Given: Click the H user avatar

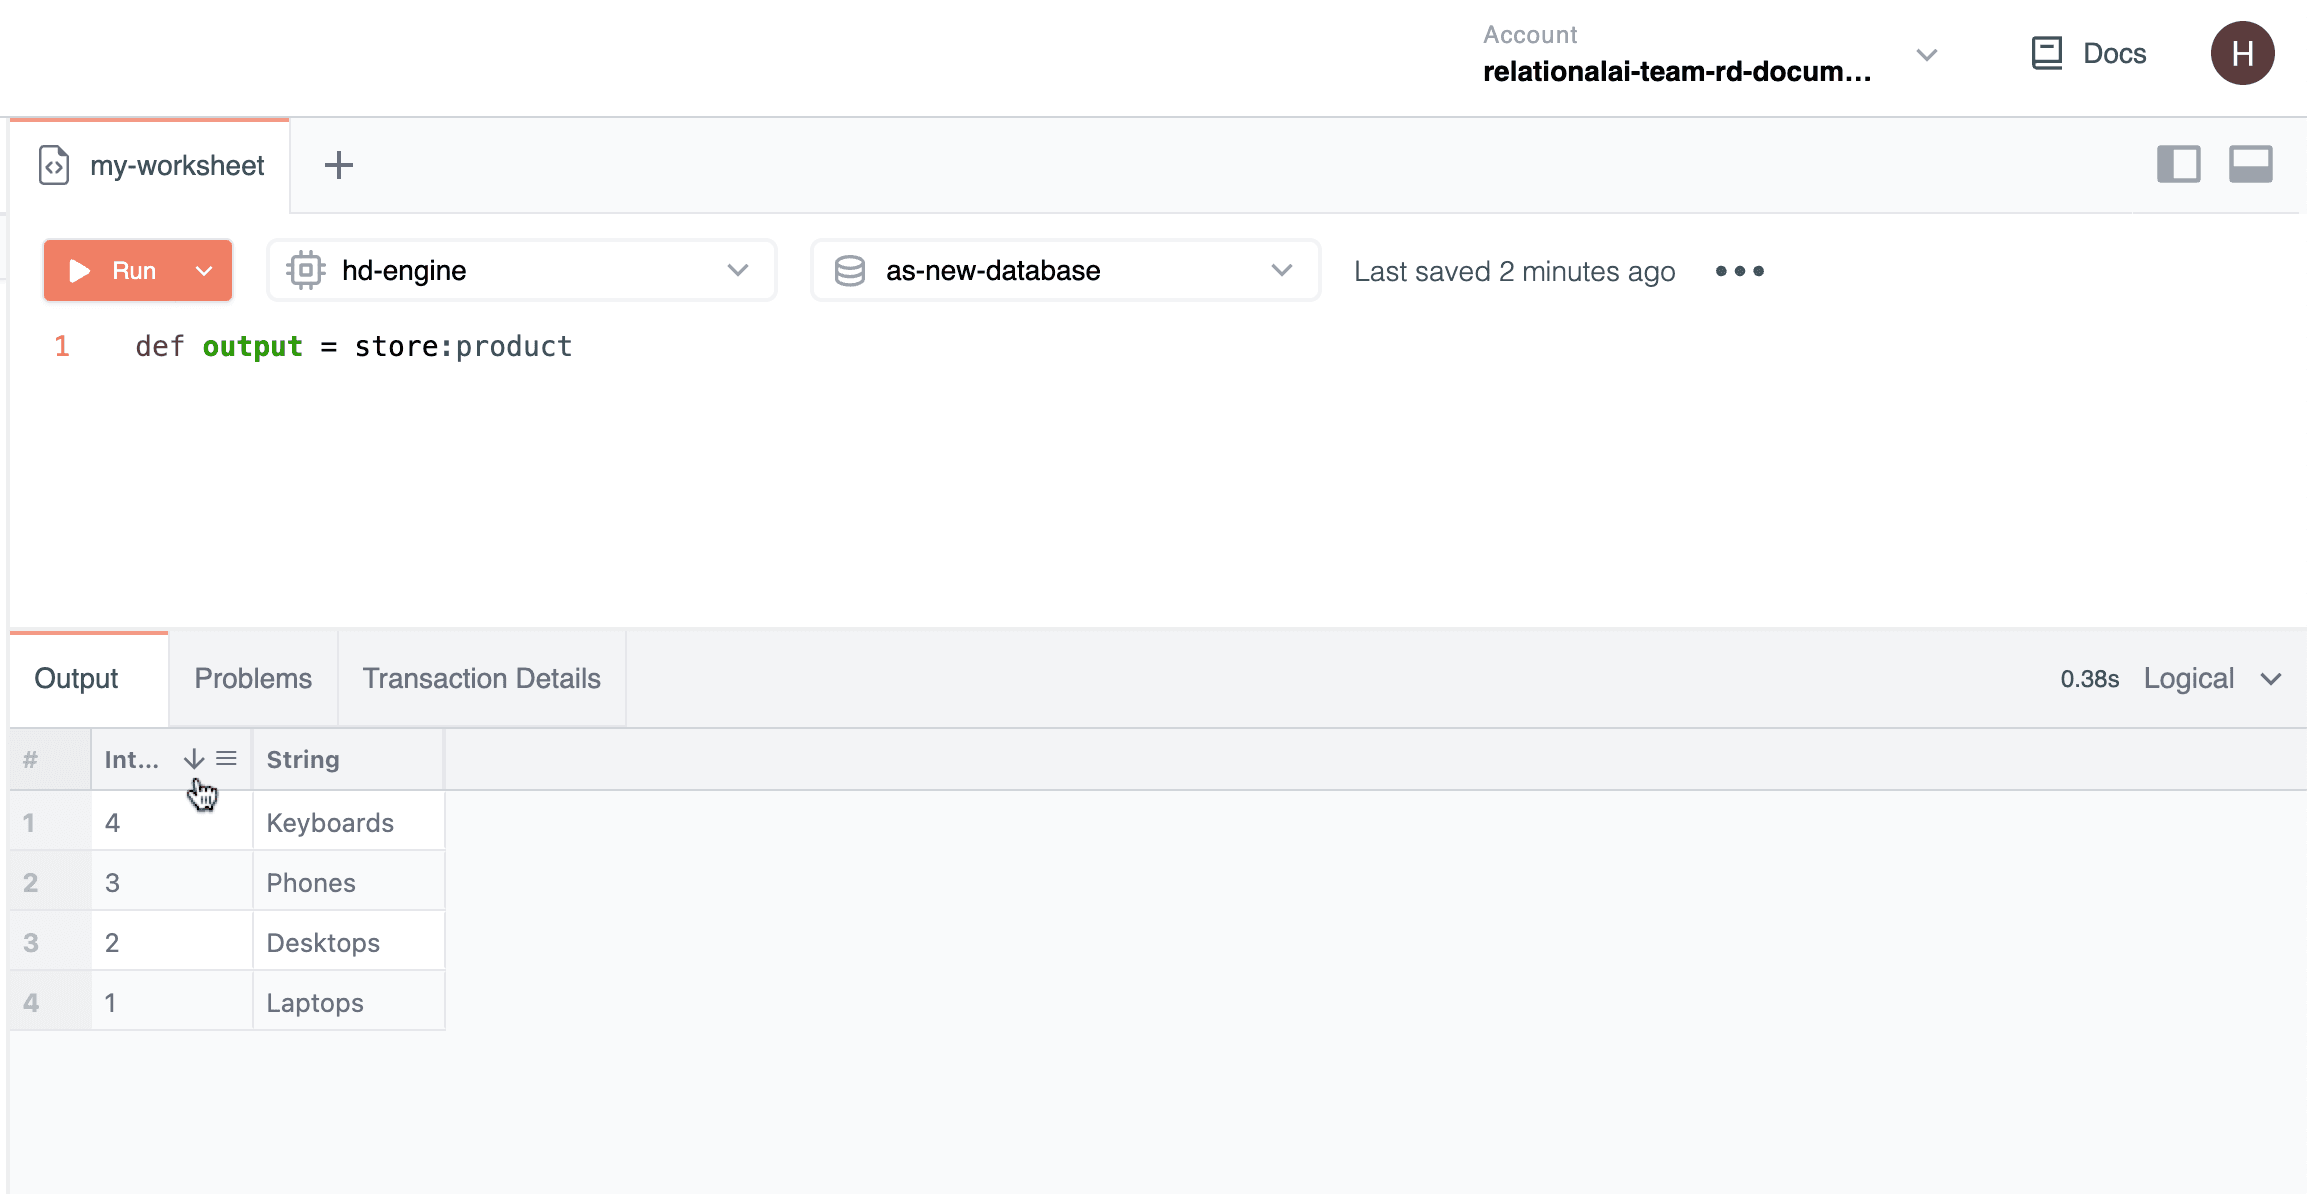Looking at the screenshot, I should [2242, 53].
